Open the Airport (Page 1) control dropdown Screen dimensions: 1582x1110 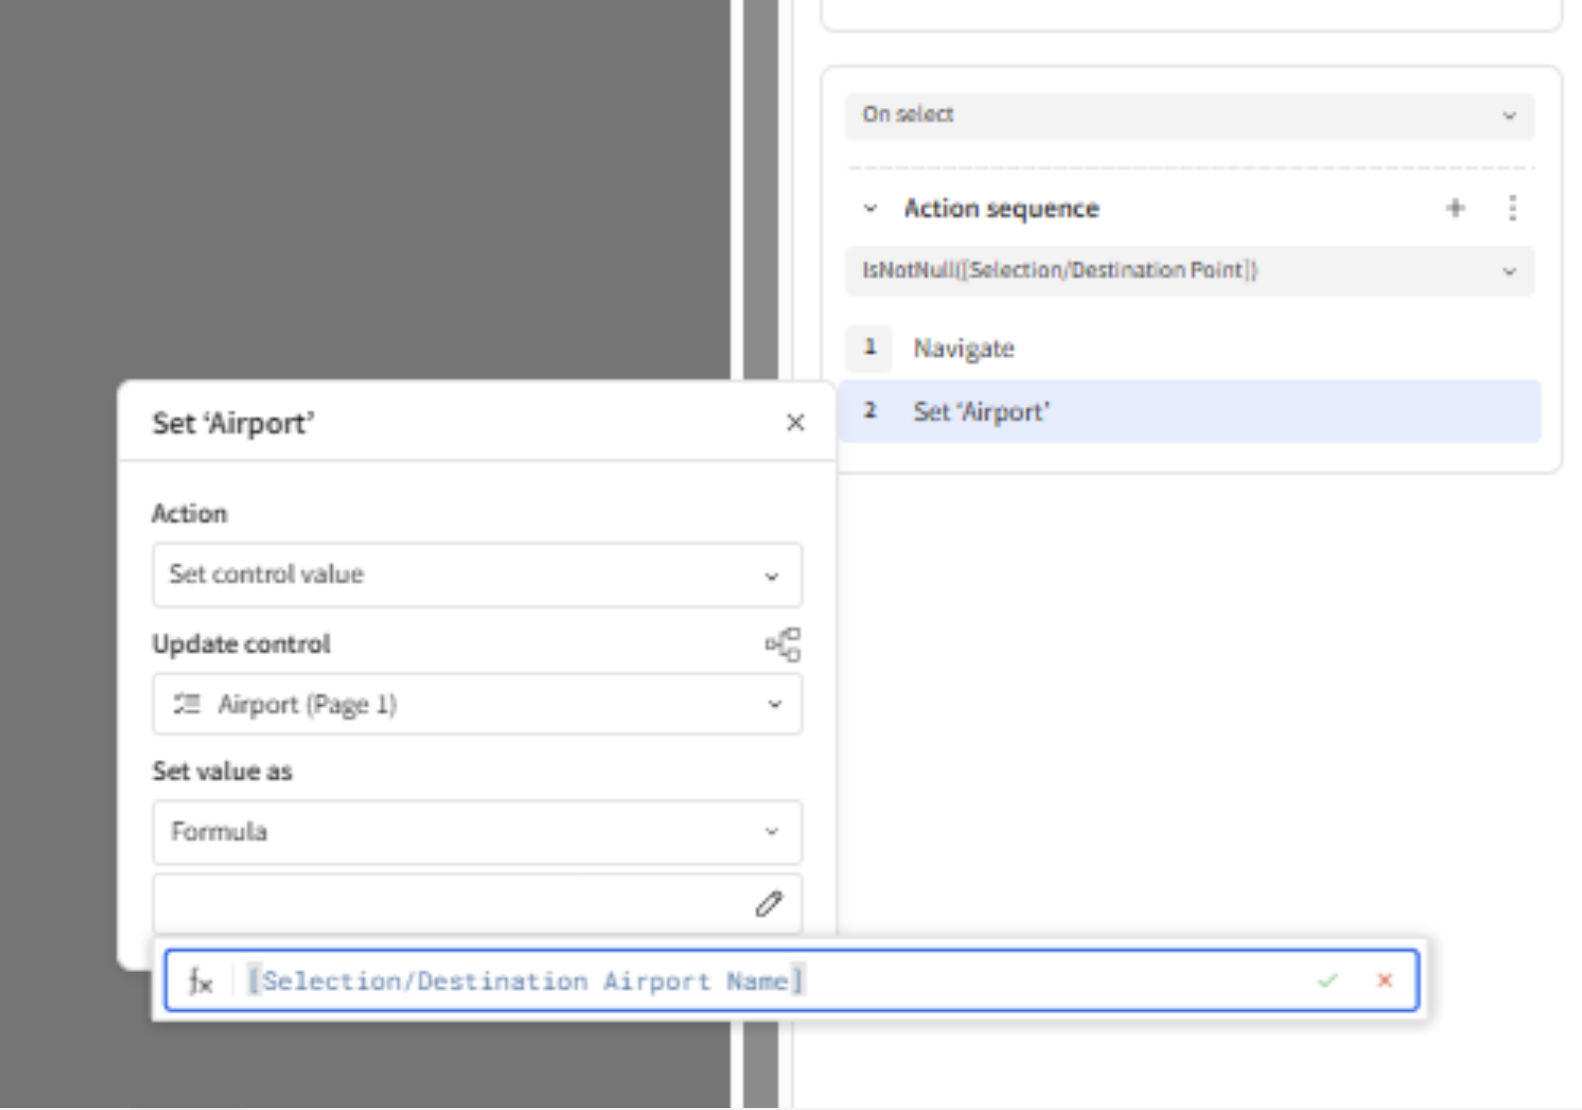pos(476,704)
